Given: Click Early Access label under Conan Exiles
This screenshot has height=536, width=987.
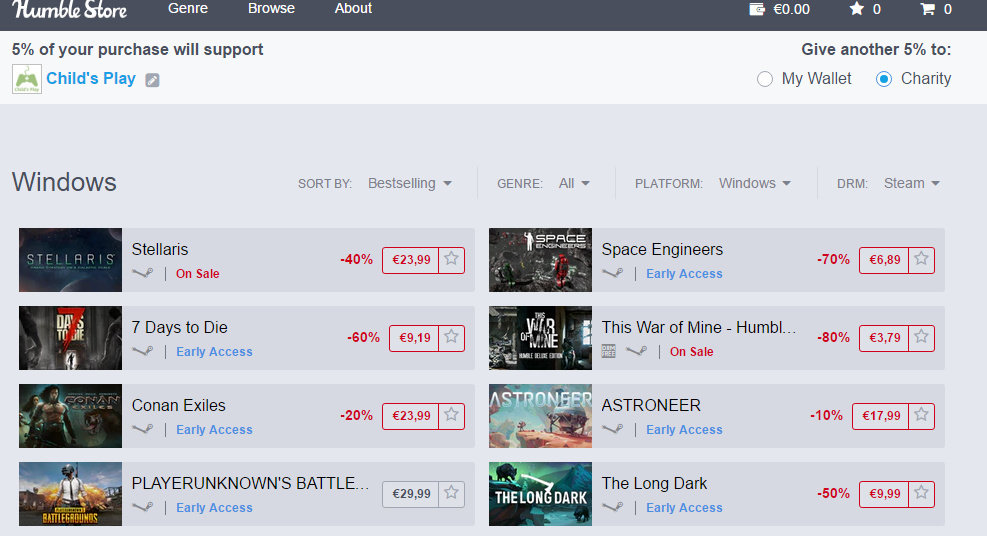Looking at the screenshot, I should [214, 430].
